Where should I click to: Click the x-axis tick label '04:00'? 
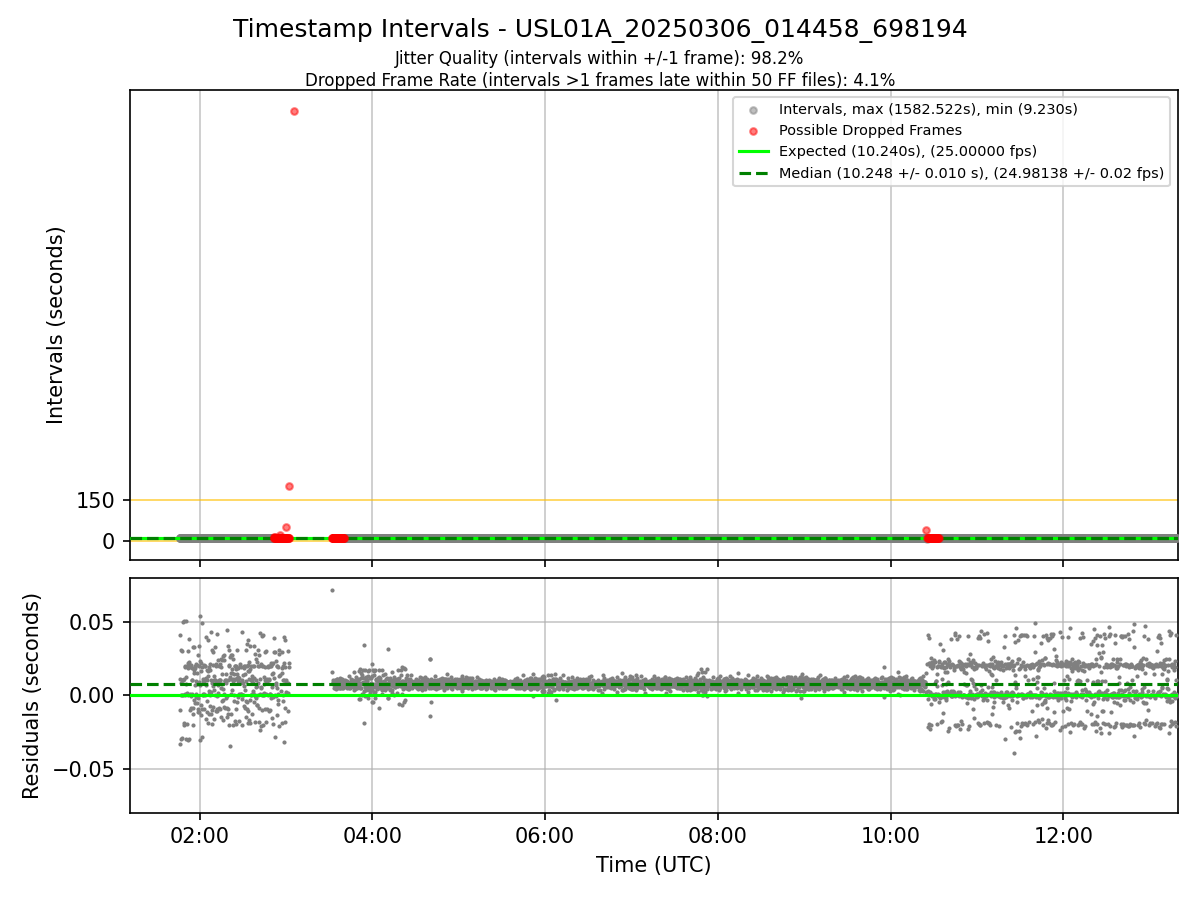tap(372, 835)
